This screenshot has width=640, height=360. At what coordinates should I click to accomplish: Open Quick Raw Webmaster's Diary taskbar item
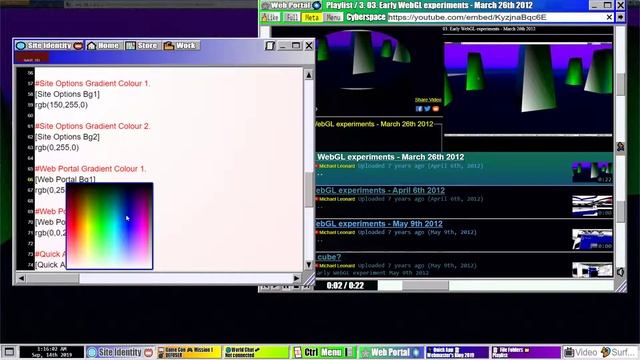pos(457,352)
